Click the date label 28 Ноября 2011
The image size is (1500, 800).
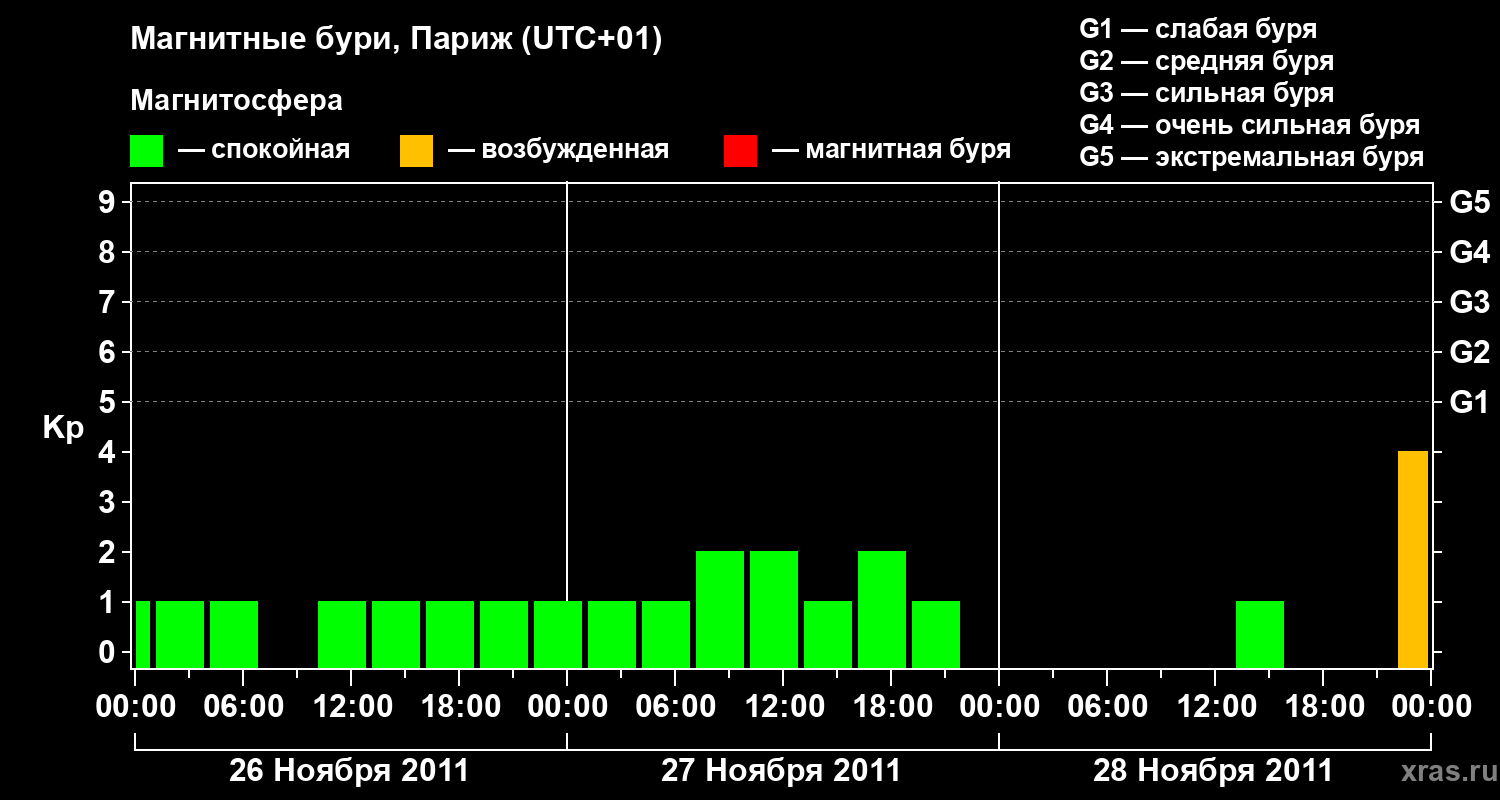click(1213, 771)
